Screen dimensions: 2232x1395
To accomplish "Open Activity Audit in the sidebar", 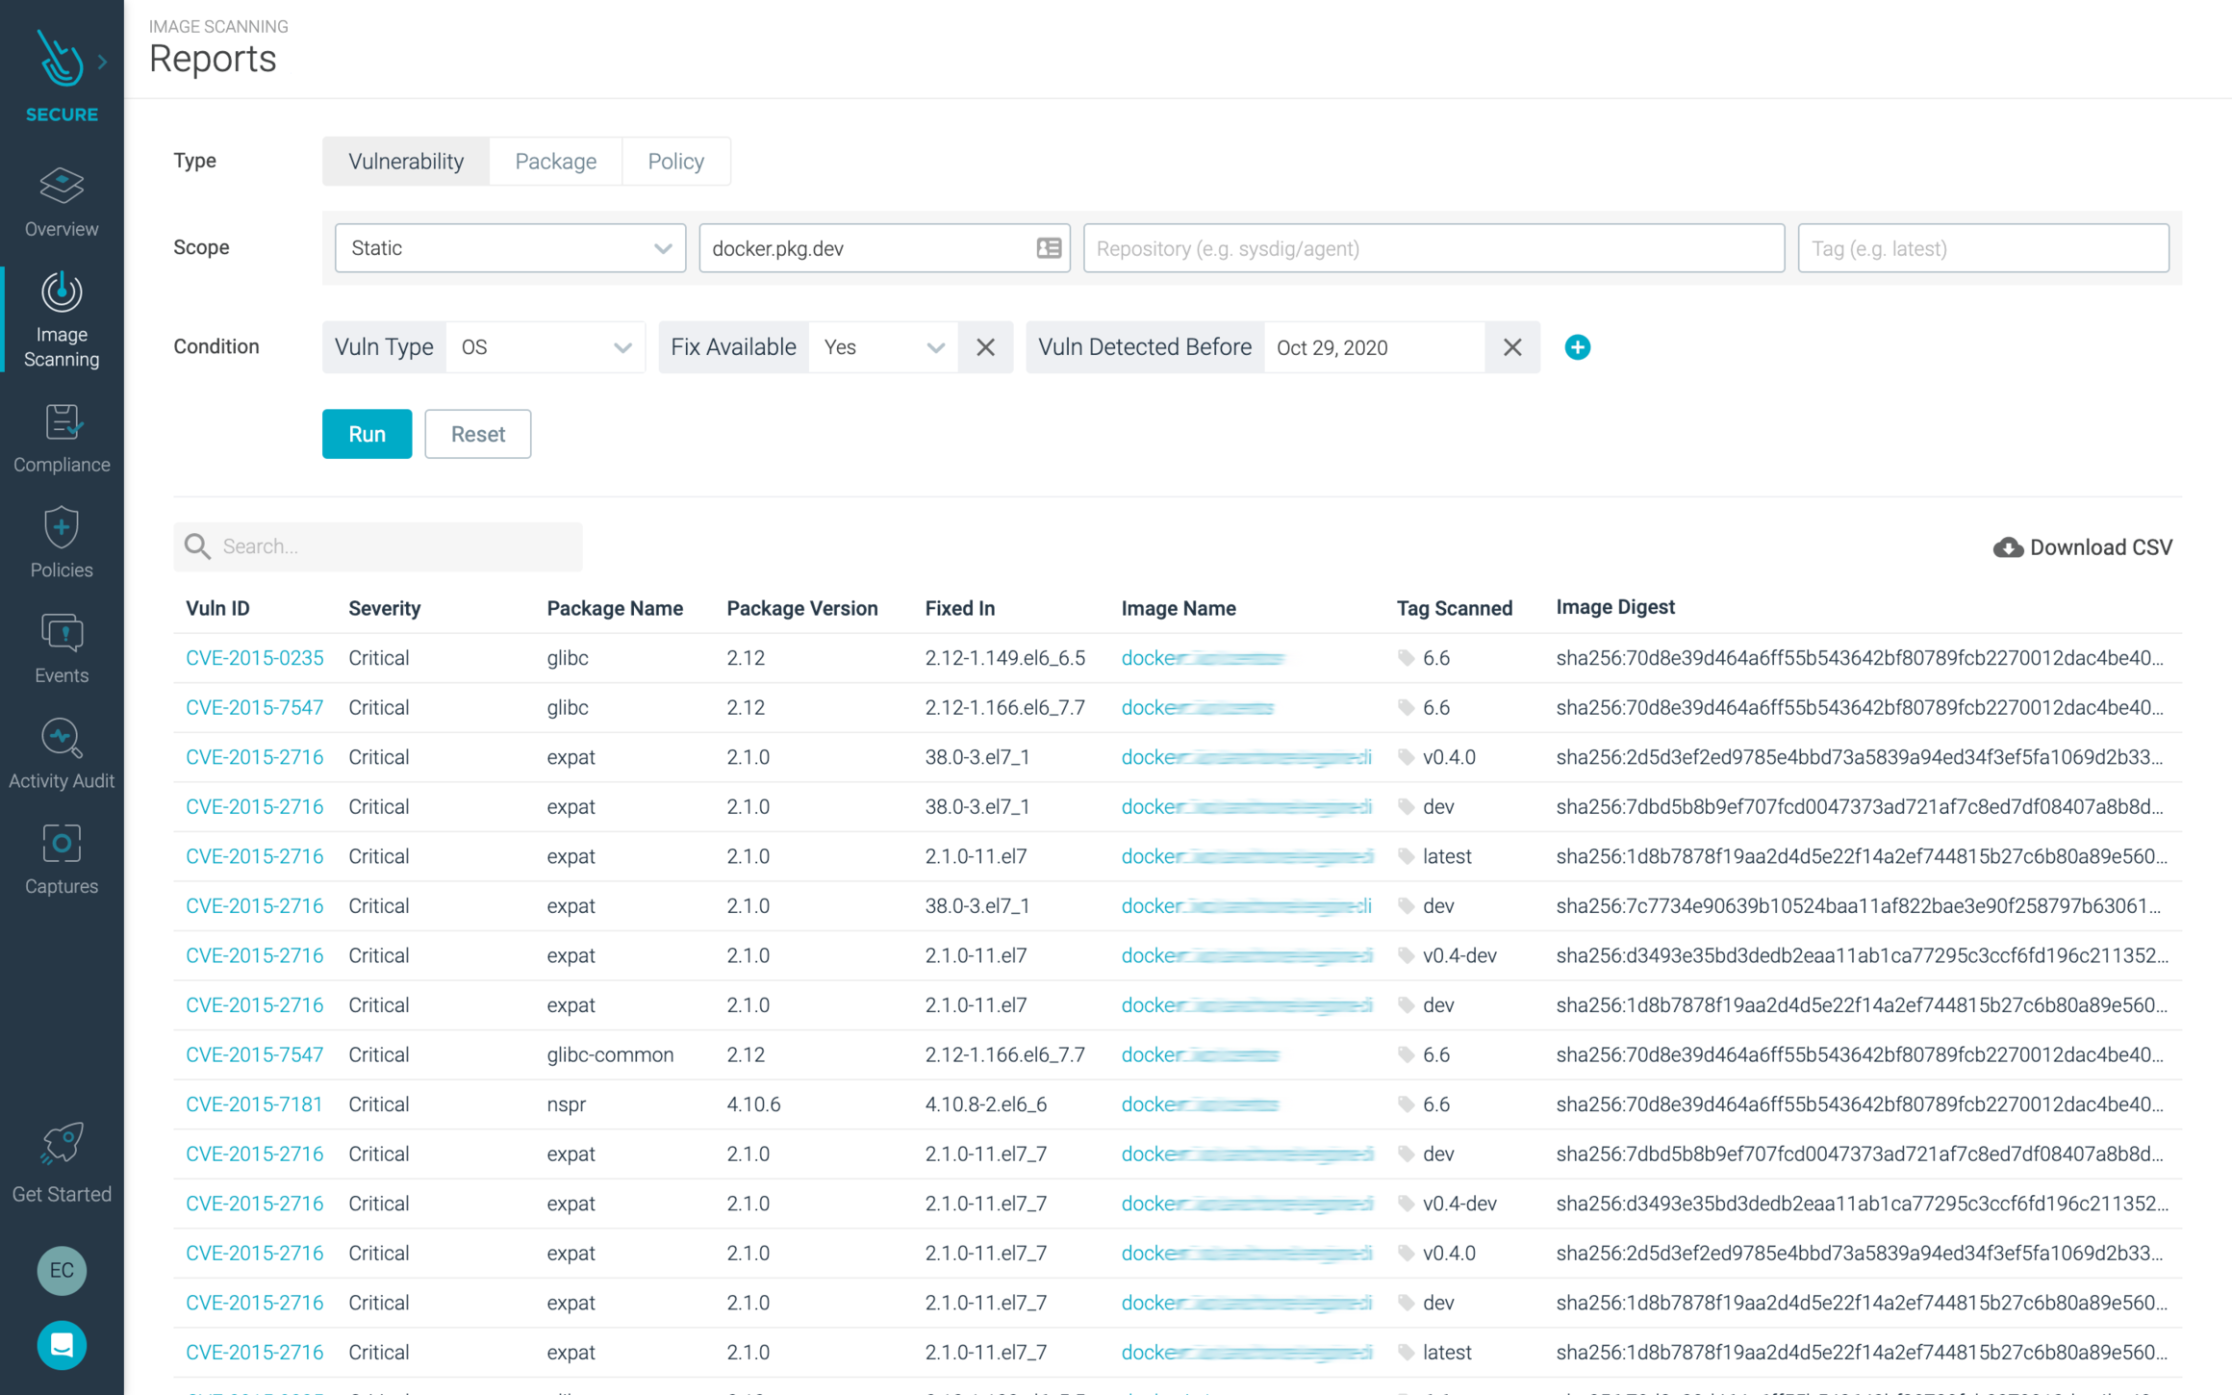I will [x=61, y=755].
